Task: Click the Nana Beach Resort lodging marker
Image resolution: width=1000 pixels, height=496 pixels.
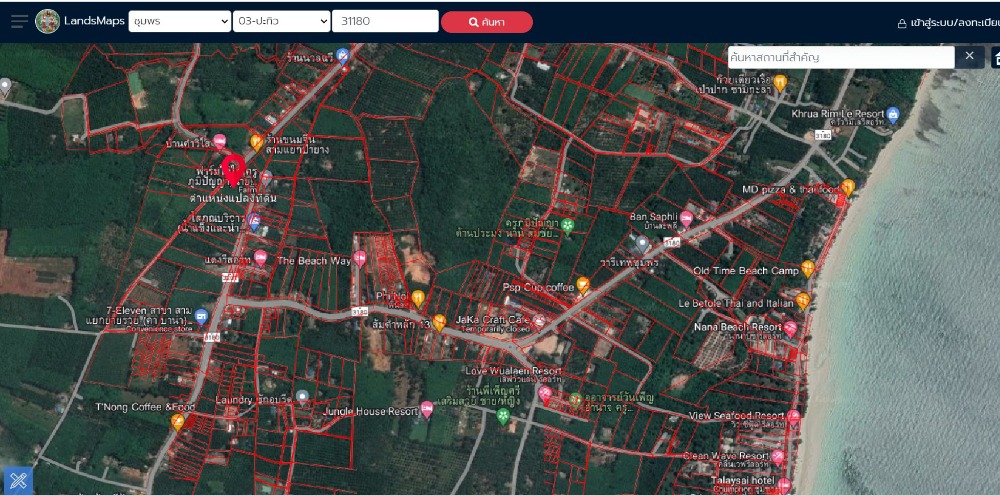Action: pyautogui.click(x=790, y=328)
